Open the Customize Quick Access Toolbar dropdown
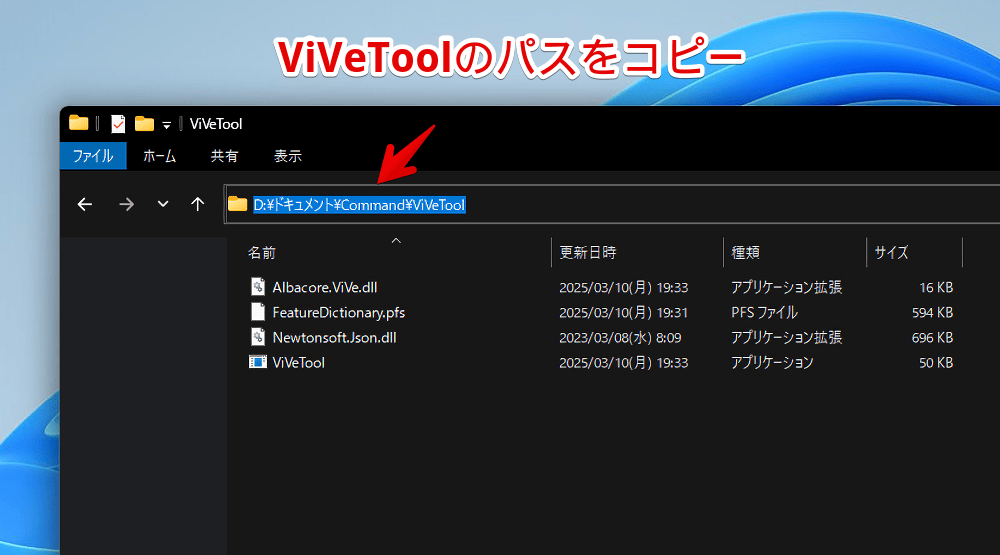The image size is (1000, 555). pos(166,125)
